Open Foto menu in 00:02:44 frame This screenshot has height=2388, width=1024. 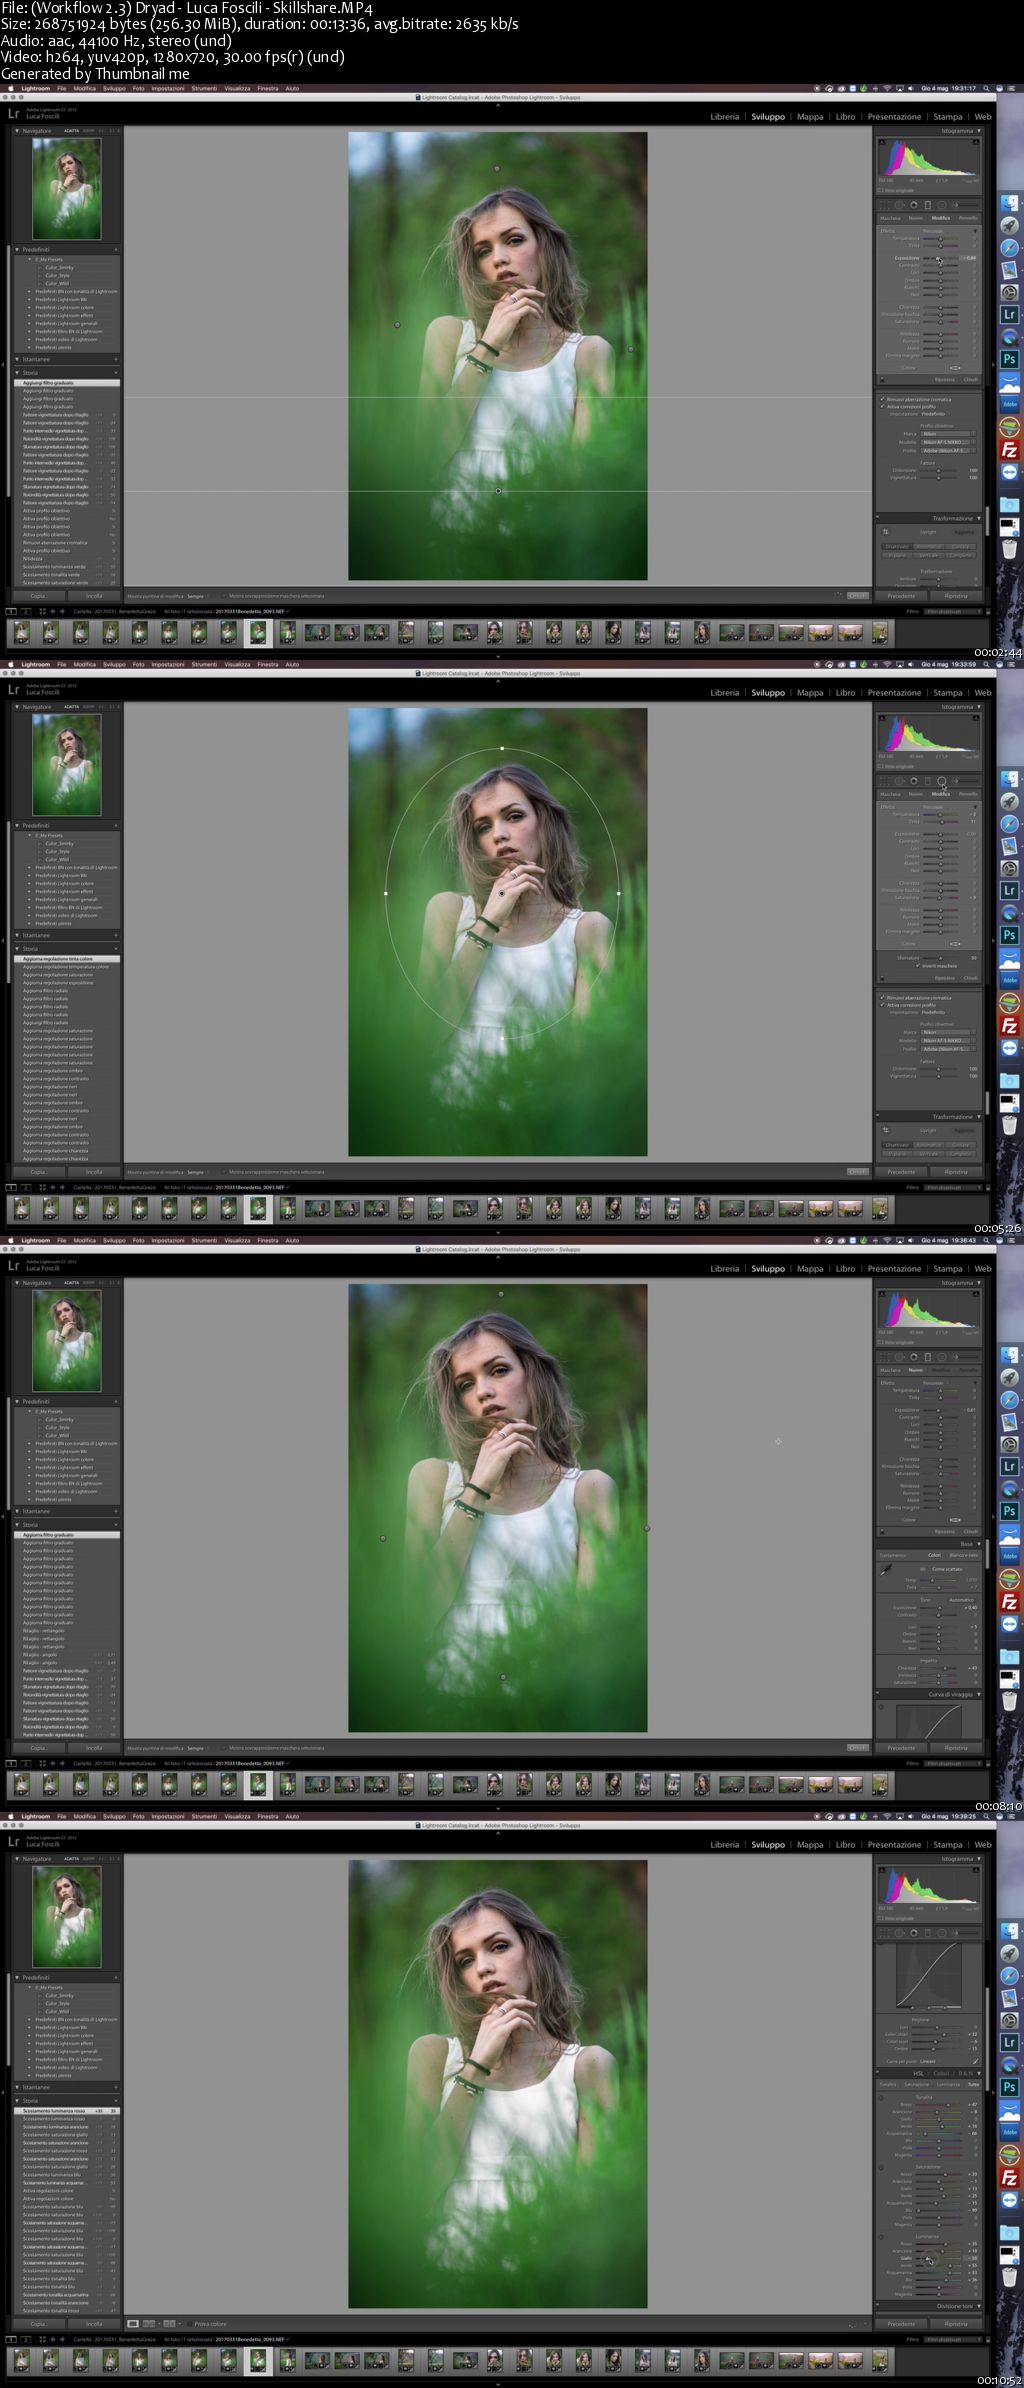pyautogui.click(x=138, y=89)
